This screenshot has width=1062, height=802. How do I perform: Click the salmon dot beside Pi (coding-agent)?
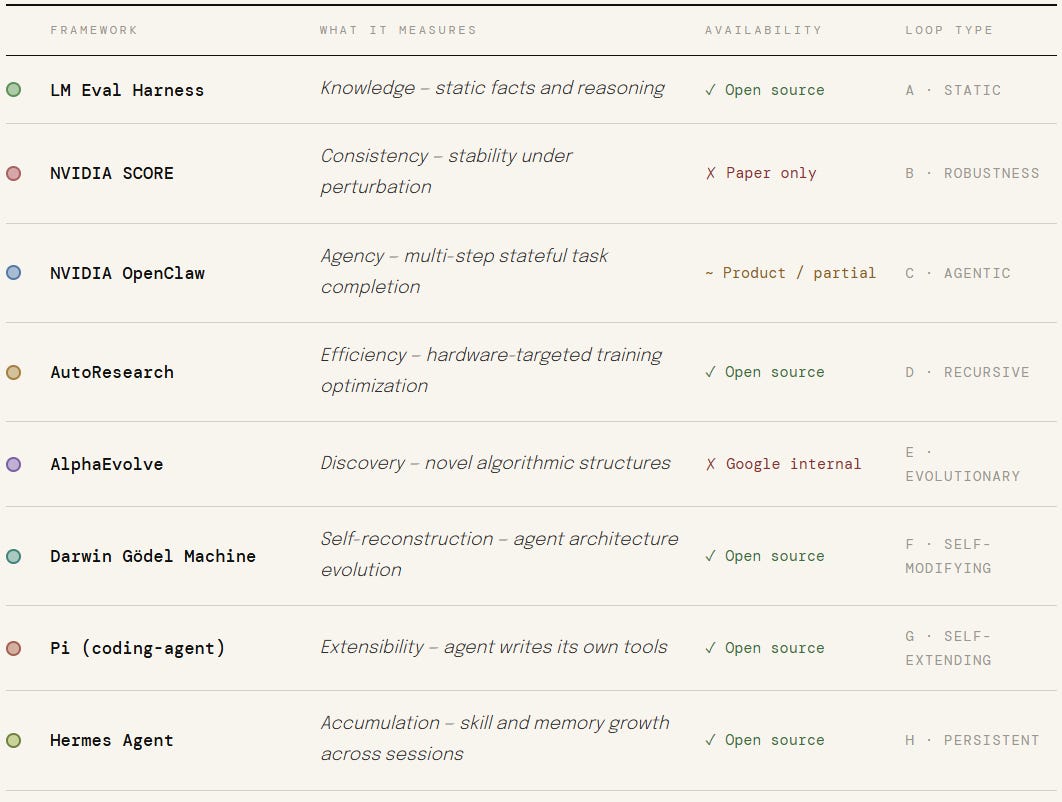(x=14, y=648)
